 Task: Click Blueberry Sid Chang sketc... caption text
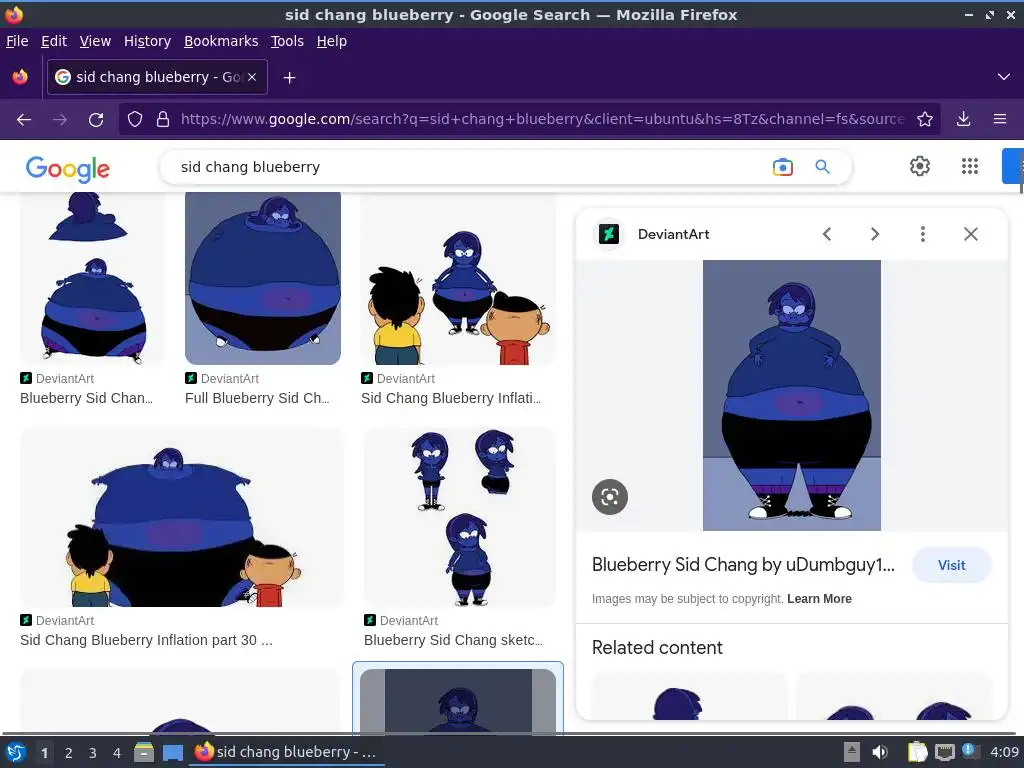coord(453,640)
